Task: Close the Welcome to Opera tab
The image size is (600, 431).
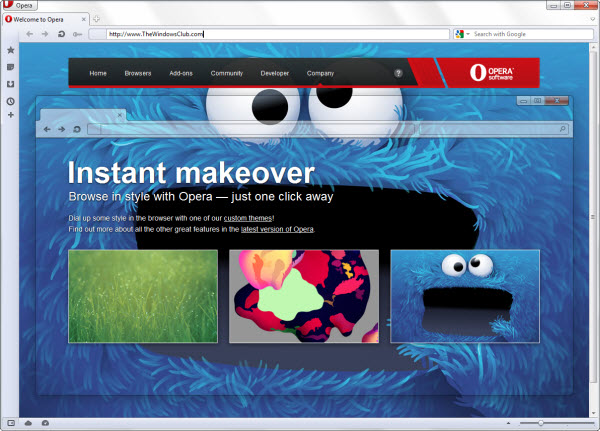Action: (83, 20)
